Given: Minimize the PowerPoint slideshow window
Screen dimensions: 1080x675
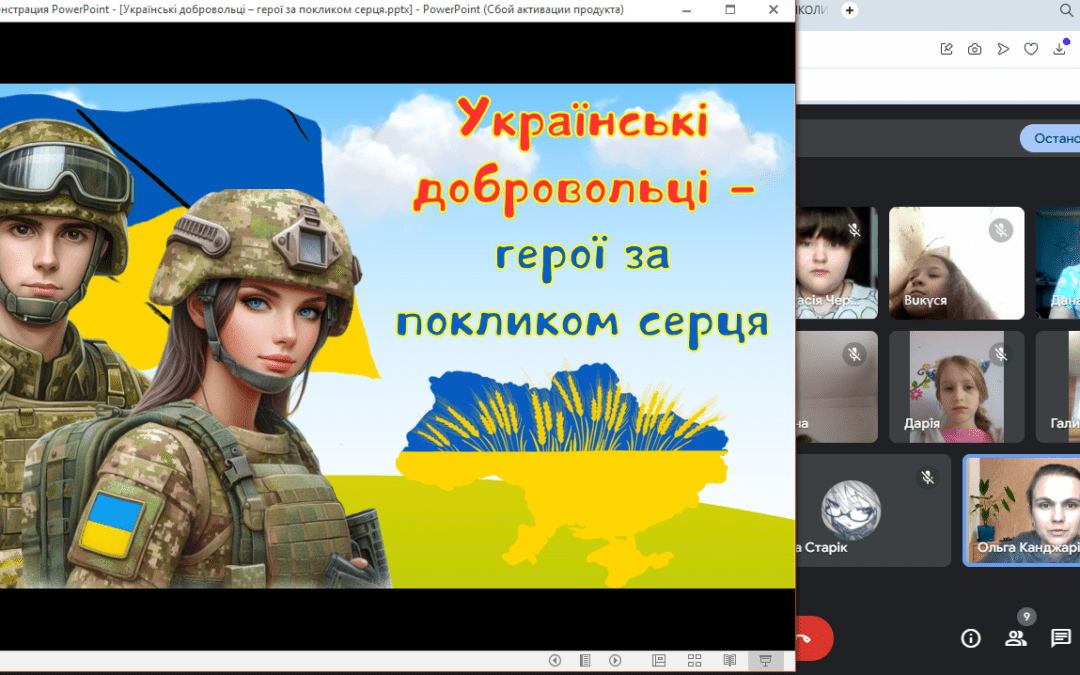Looking at the screenshot, I should tap(686, 10).
